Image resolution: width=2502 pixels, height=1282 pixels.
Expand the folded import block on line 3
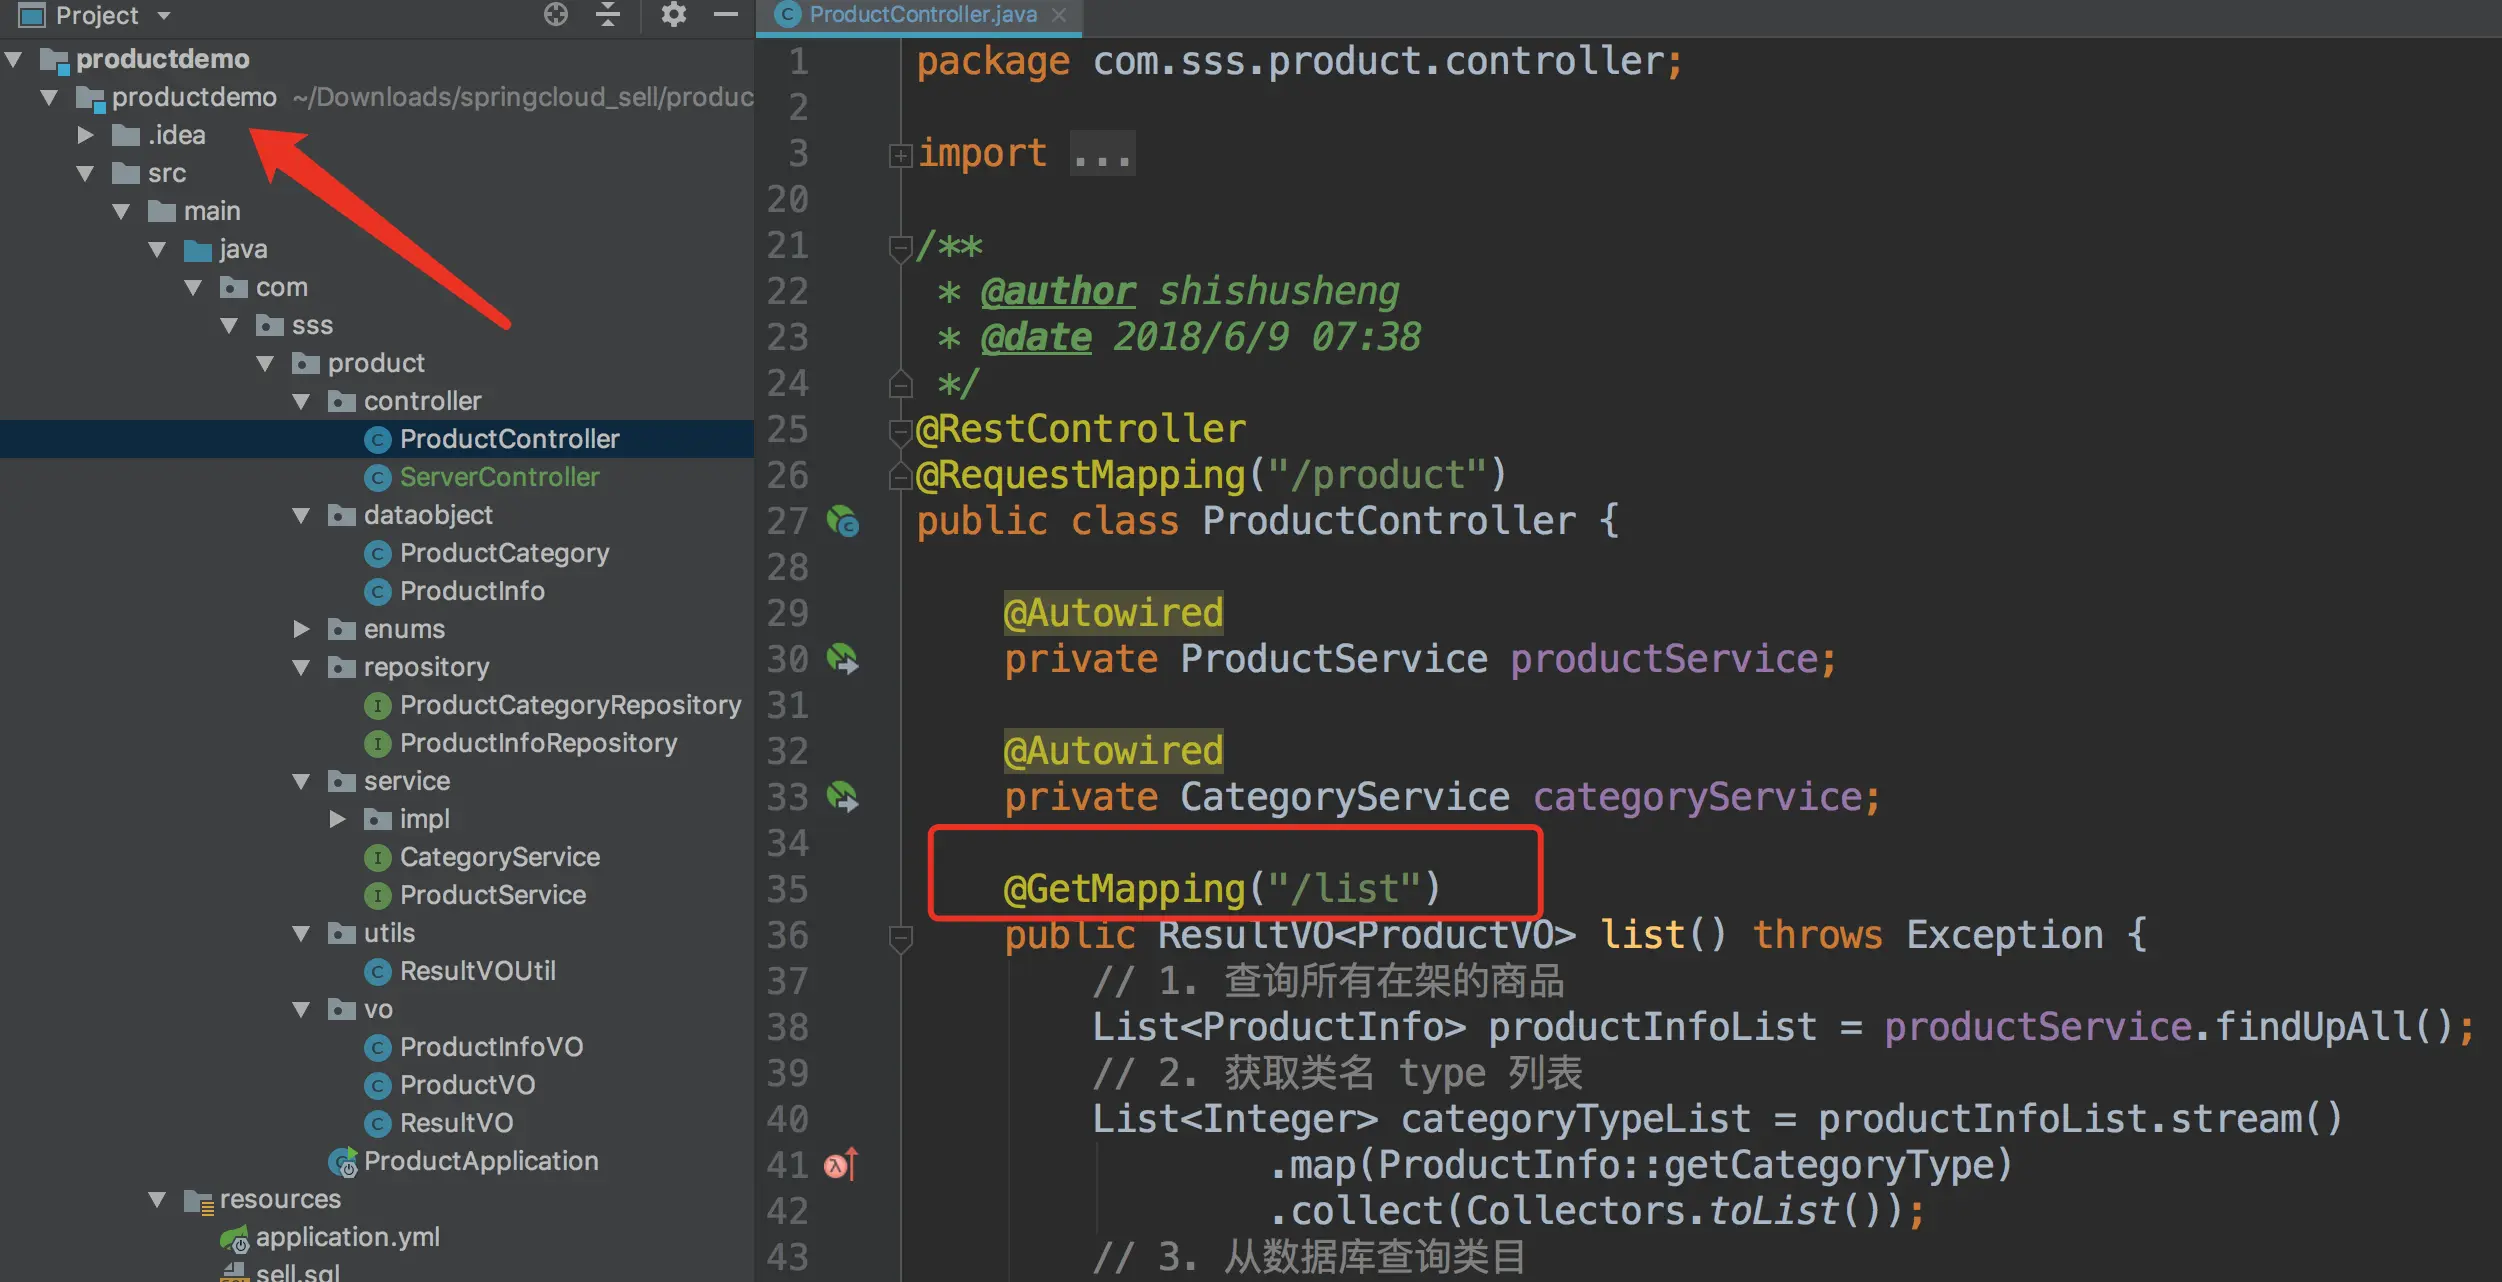coord(900,155)
